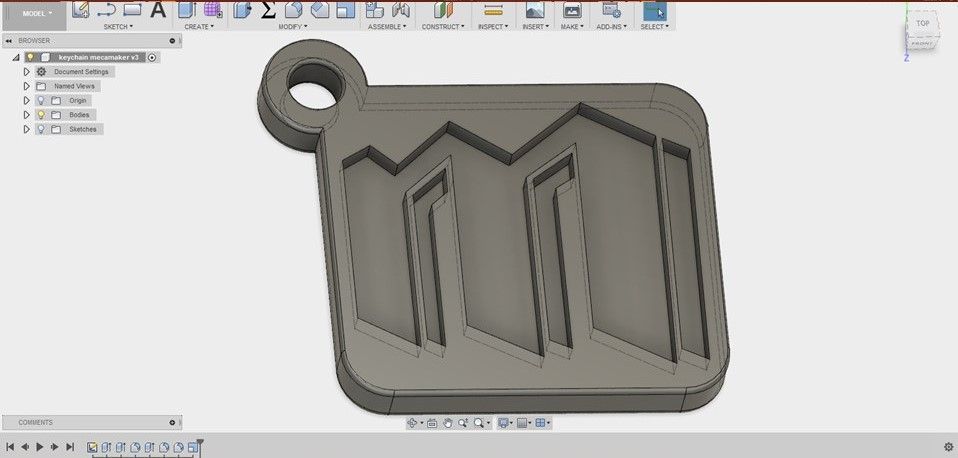Select first sketch feature in timeline
Image resolution: width=958 pixels, height=458 pixels.
point(92,448)
